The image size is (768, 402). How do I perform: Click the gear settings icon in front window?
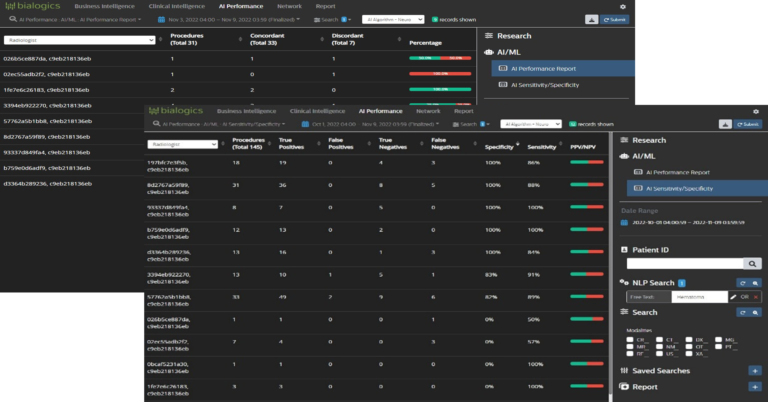click(756, 112)
